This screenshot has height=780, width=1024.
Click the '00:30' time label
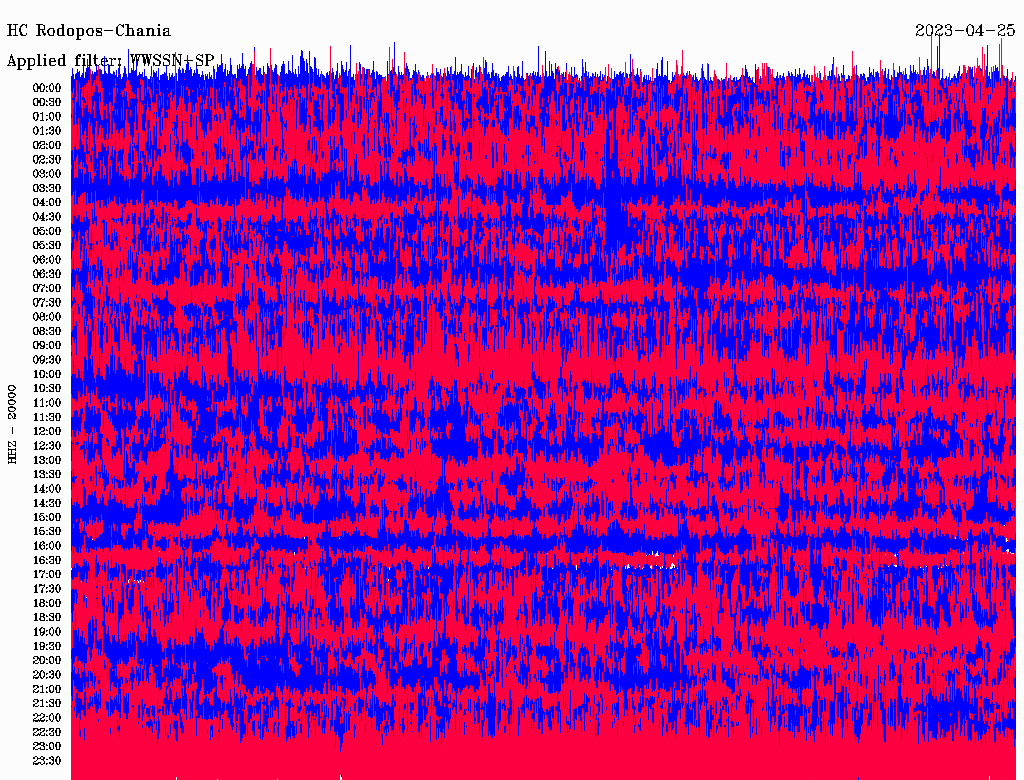pos(47,102)
